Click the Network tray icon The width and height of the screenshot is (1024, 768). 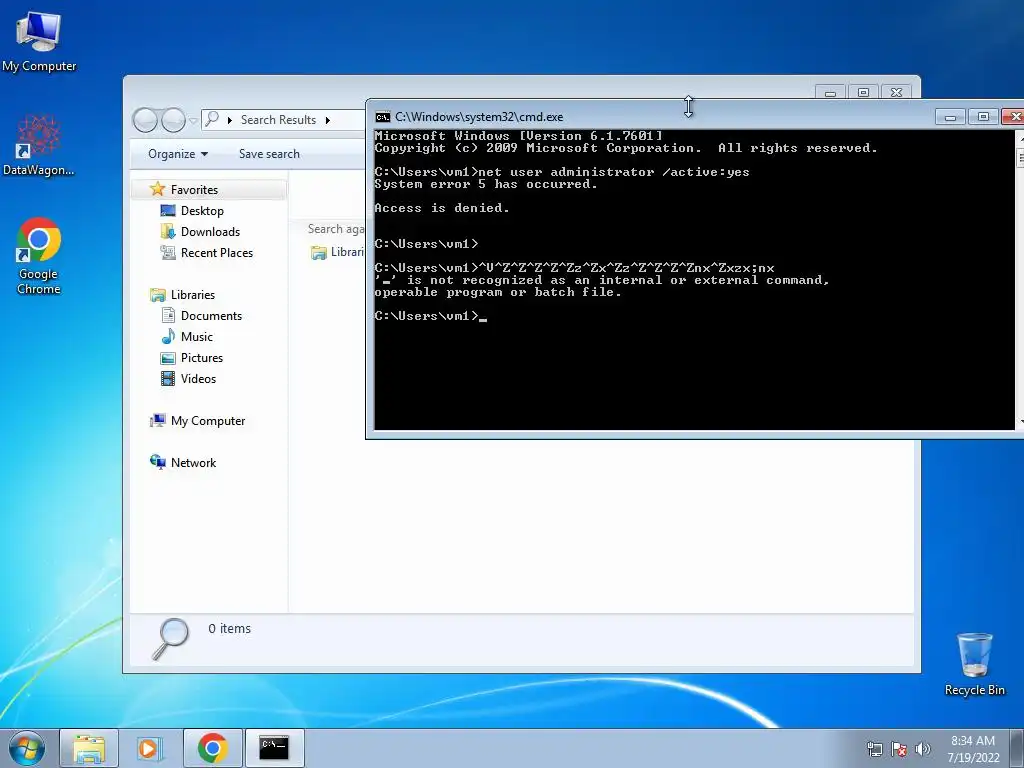click(874, 749)
